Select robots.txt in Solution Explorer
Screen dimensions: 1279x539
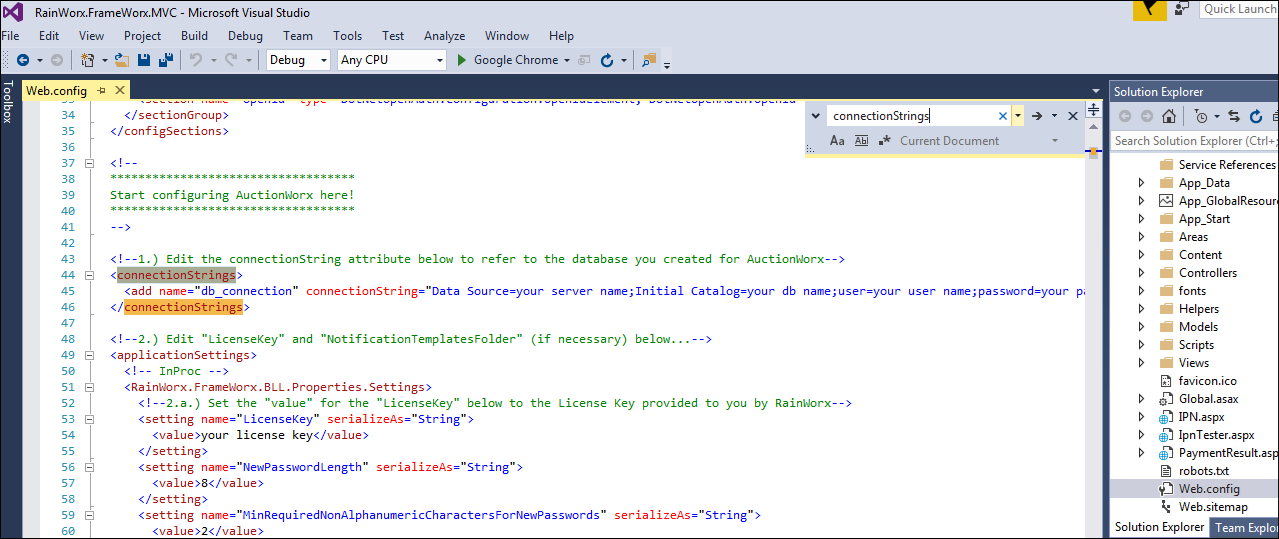click(1203, 471)
